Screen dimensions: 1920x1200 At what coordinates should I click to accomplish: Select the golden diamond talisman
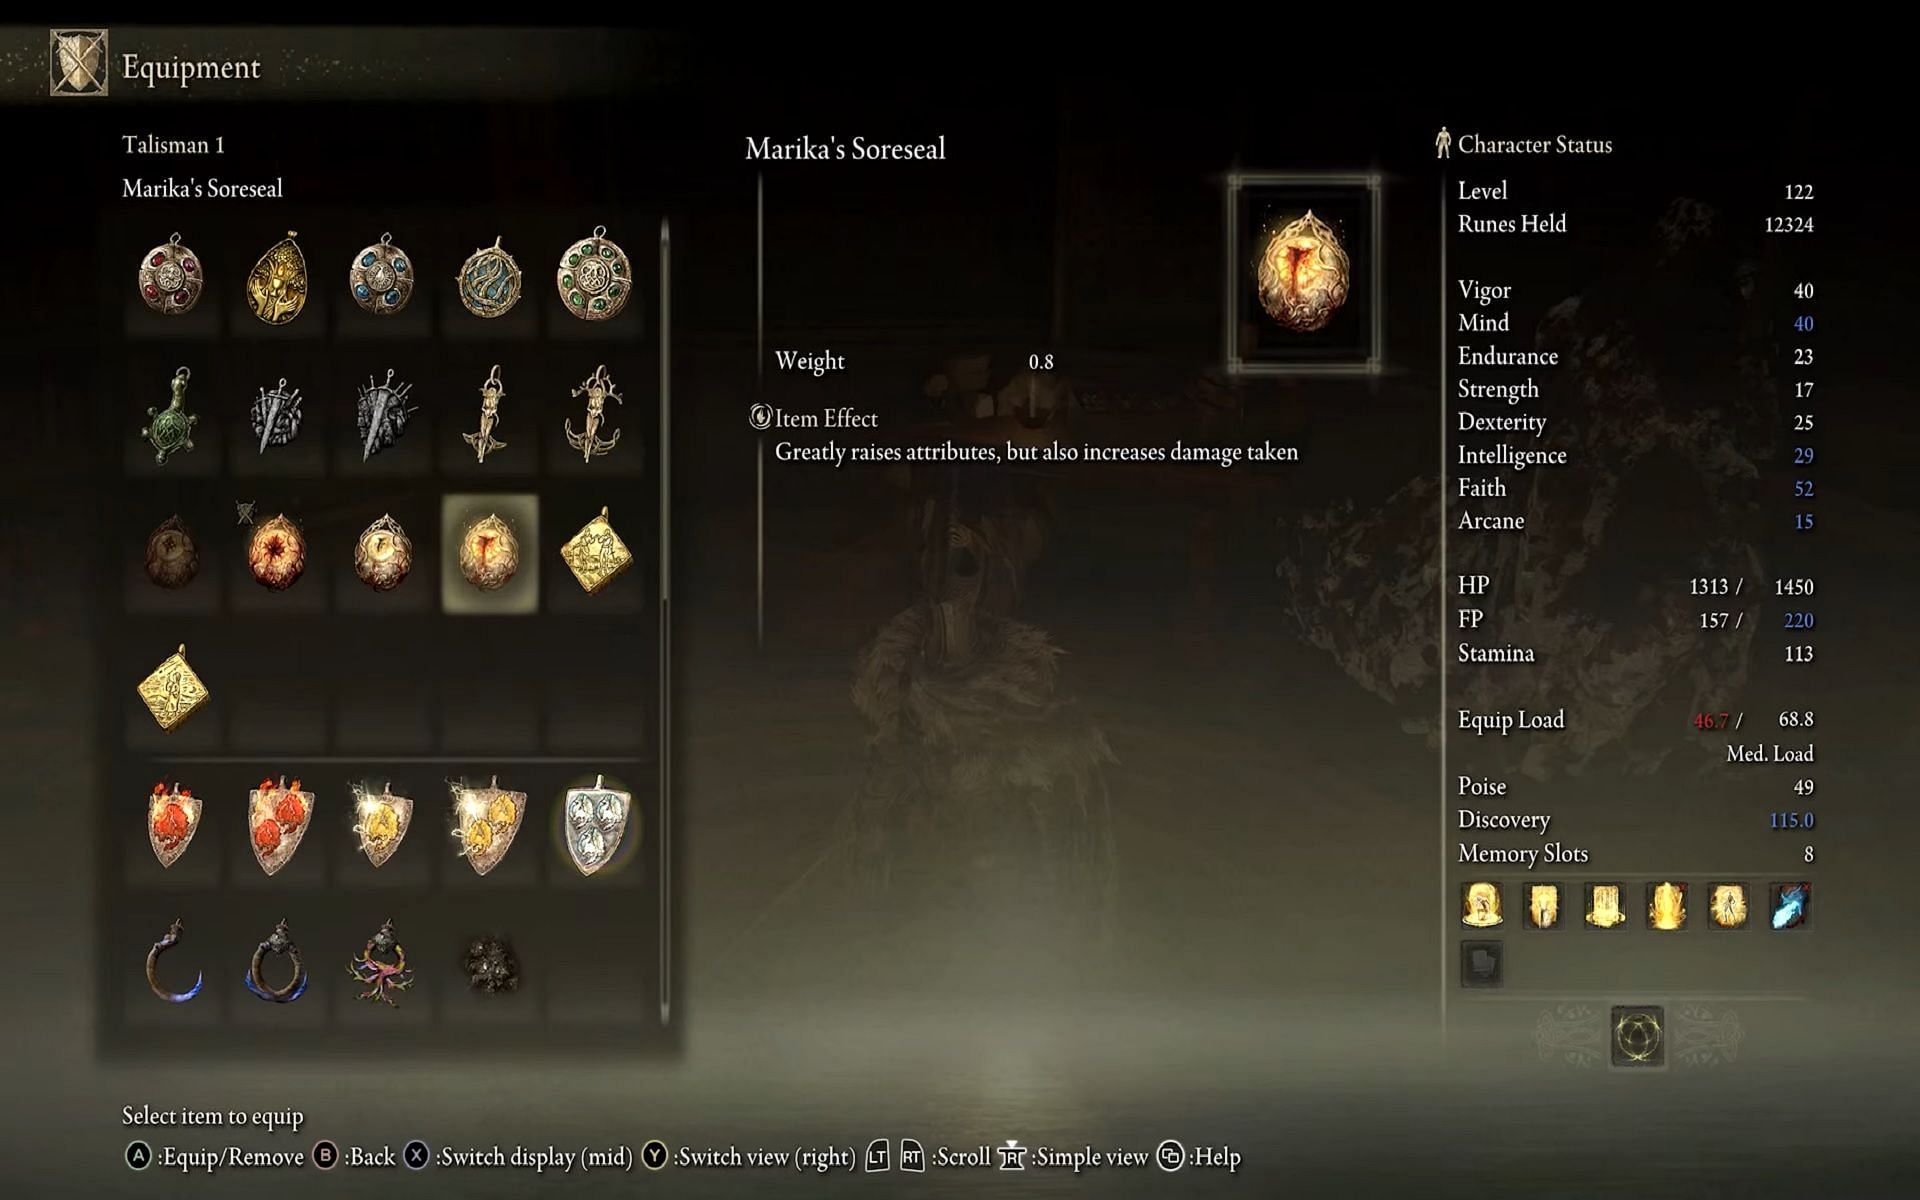click(x=594, y=553)
